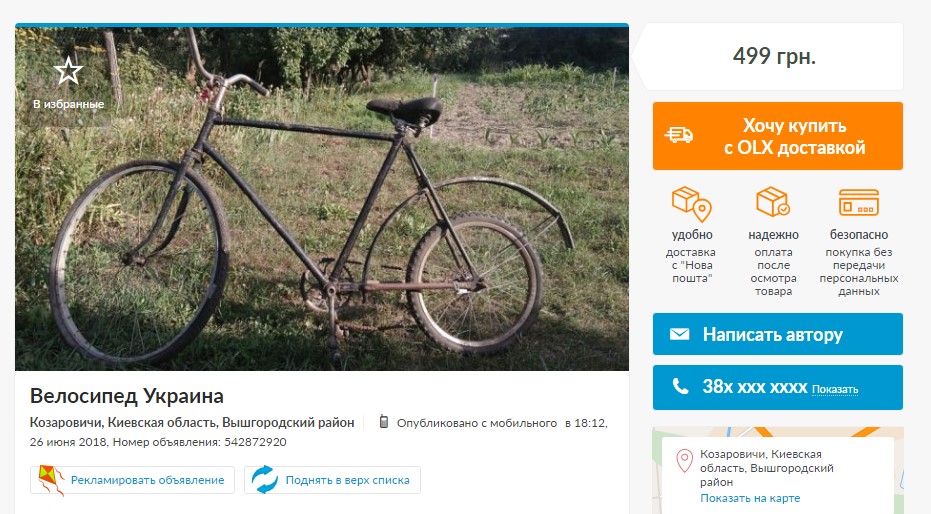Reveal phone number via 'Показать' link
The height and width of the screenshot is (514, 931).
(x=835, y=389)
